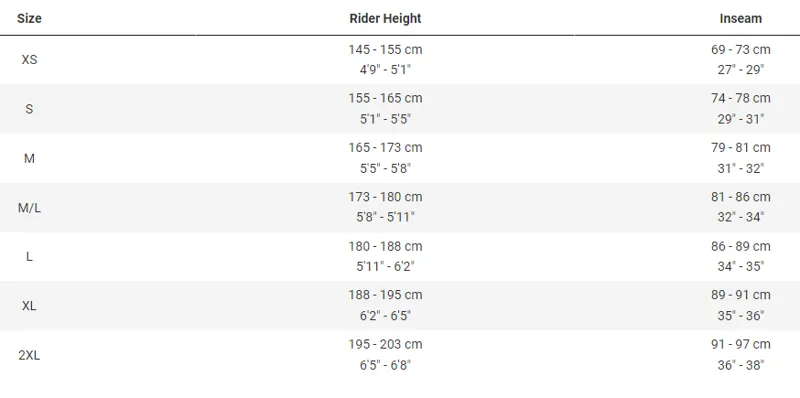Click the 173 - 180 cm height value

point(385,196)
